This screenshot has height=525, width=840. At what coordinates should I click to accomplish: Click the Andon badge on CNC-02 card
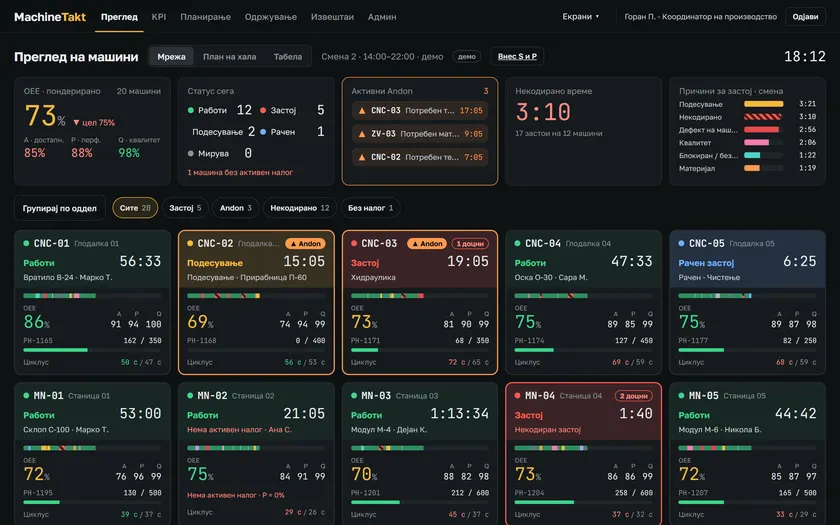point(305,244)
